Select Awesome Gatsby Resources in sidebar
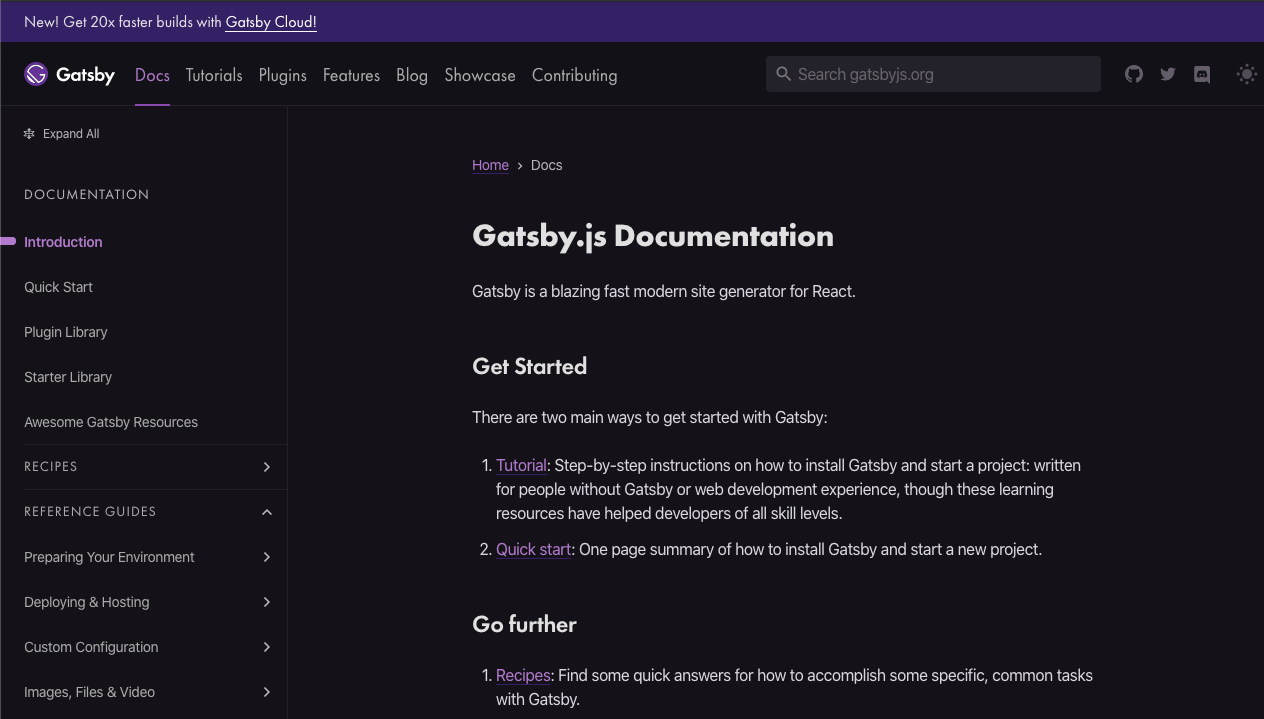The height and width of the screenshot is (719, 1264). pyautogui.click(x=111, y=422)
